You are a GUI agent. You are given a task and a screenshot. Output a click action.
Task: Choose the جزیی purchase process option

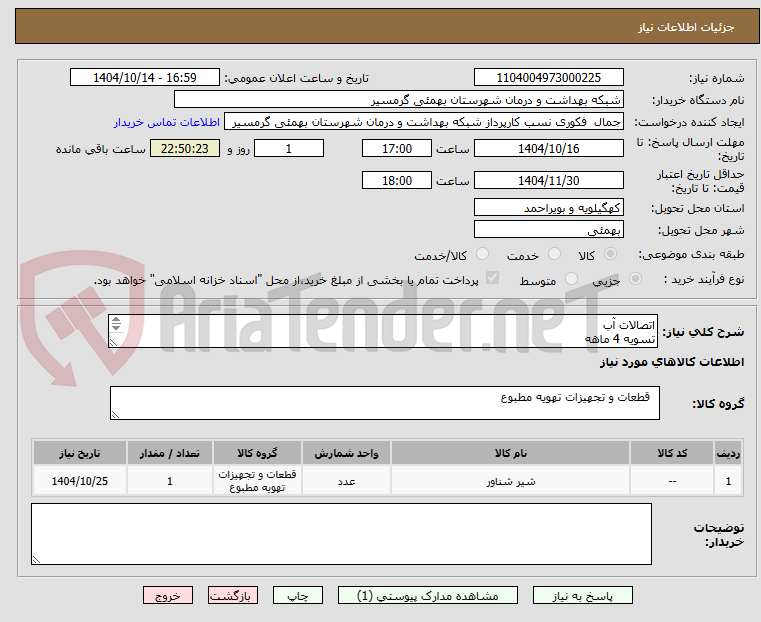click(635, 278)
